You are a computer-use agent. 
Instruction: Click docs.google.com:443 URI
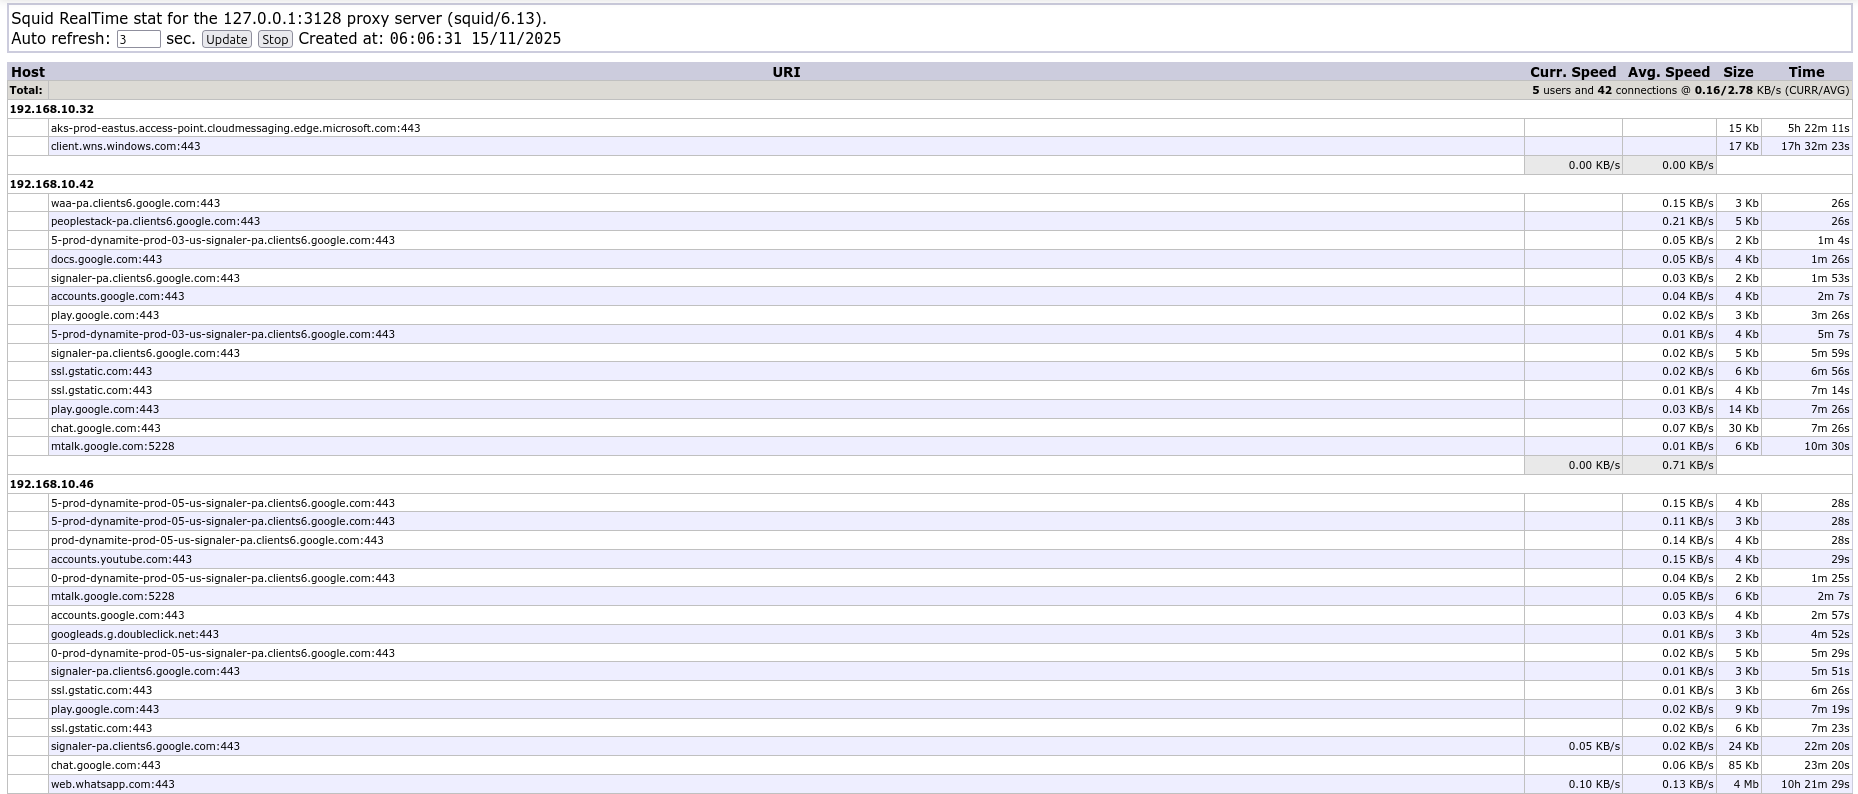106,259
